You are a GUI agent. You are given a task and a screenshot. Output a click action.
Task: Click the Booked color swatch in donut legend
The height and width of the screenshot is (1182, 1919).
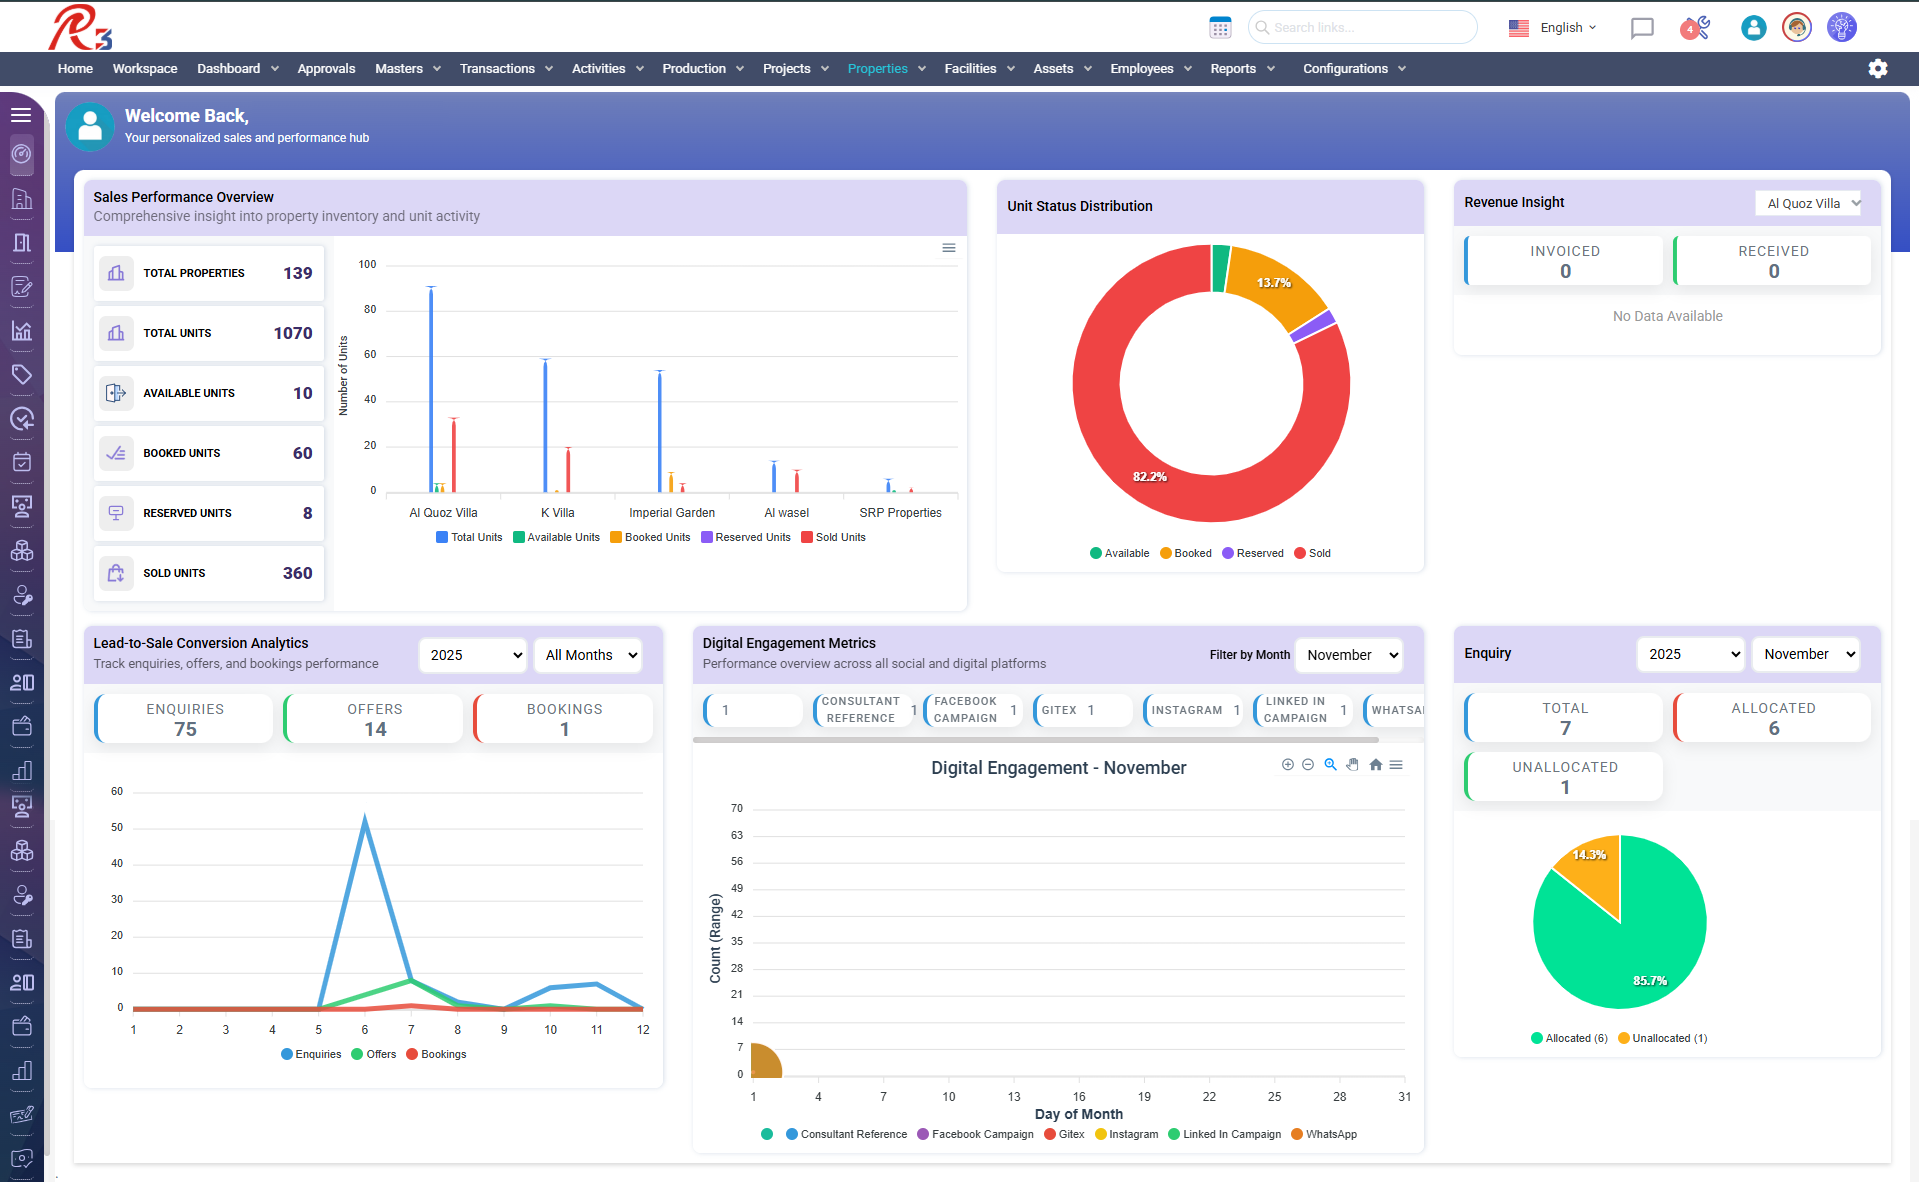click(1165, 554)
